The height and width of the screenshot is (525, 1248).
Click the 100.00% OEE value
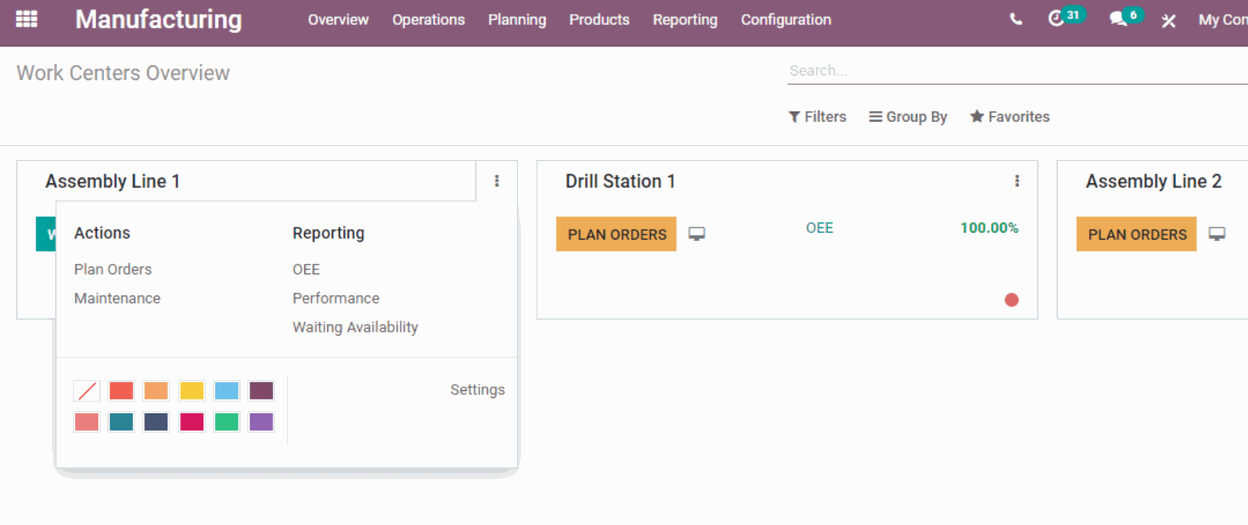[989, 228]
